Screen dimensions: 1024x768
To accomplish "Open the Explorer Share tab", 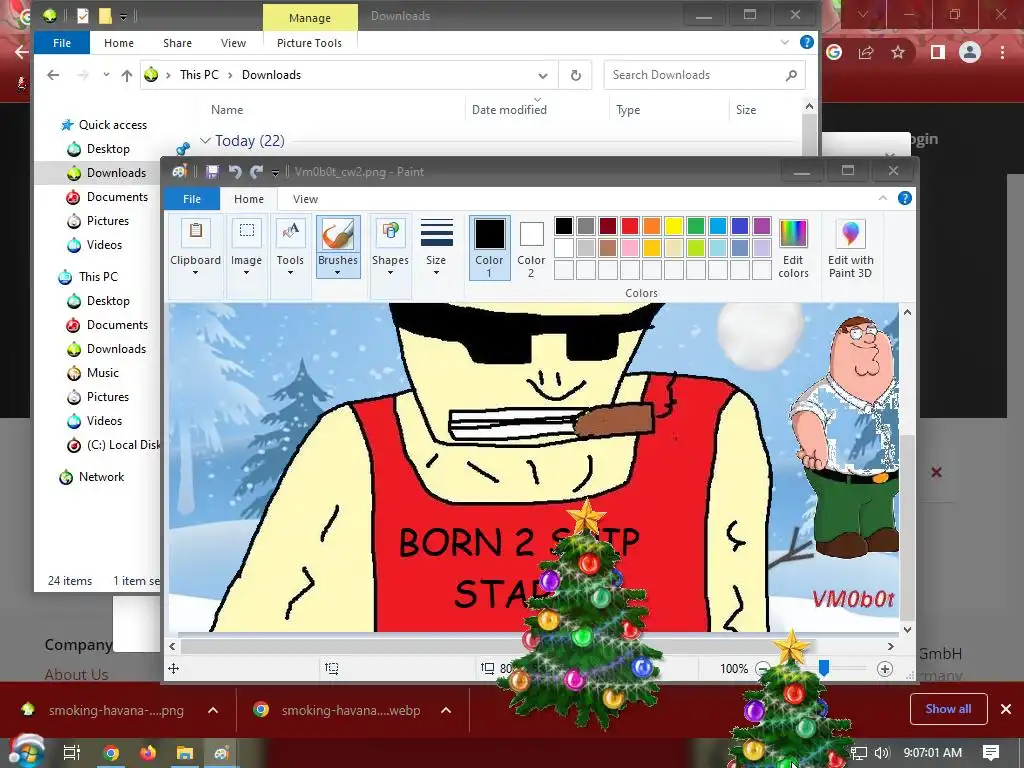I will [x=177, y=42].
